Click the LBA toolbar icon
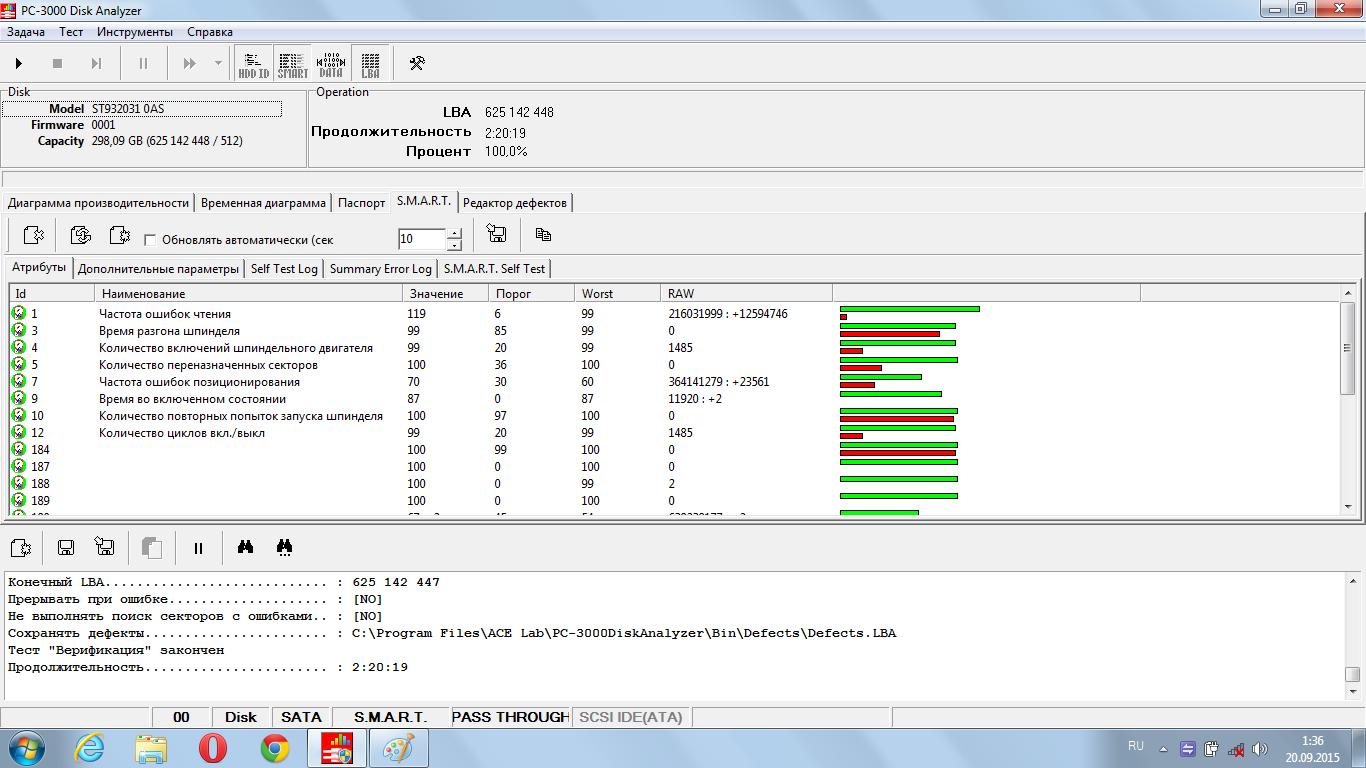The height and width of the screenshot is (768, 1366). pos(370,64)
